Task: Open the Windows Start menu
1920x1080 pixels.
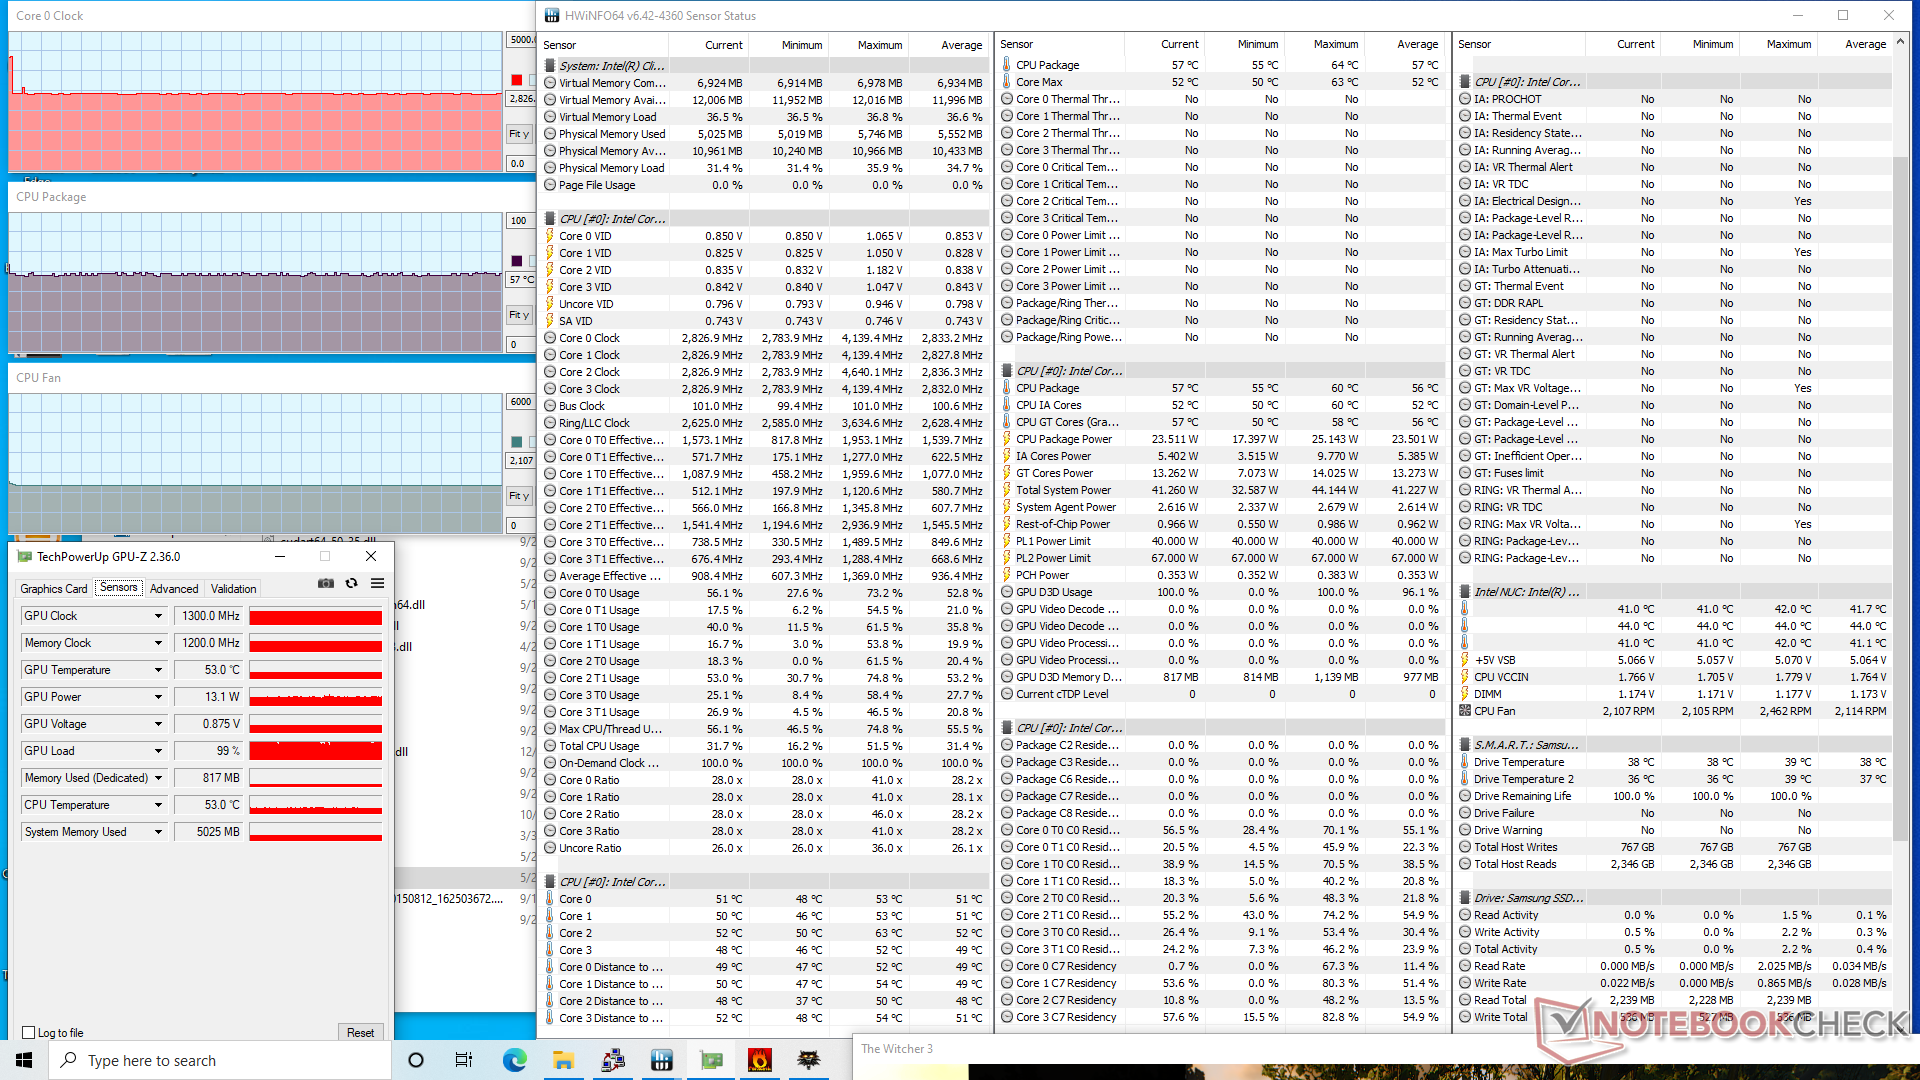Action: tap(24, 1060)
